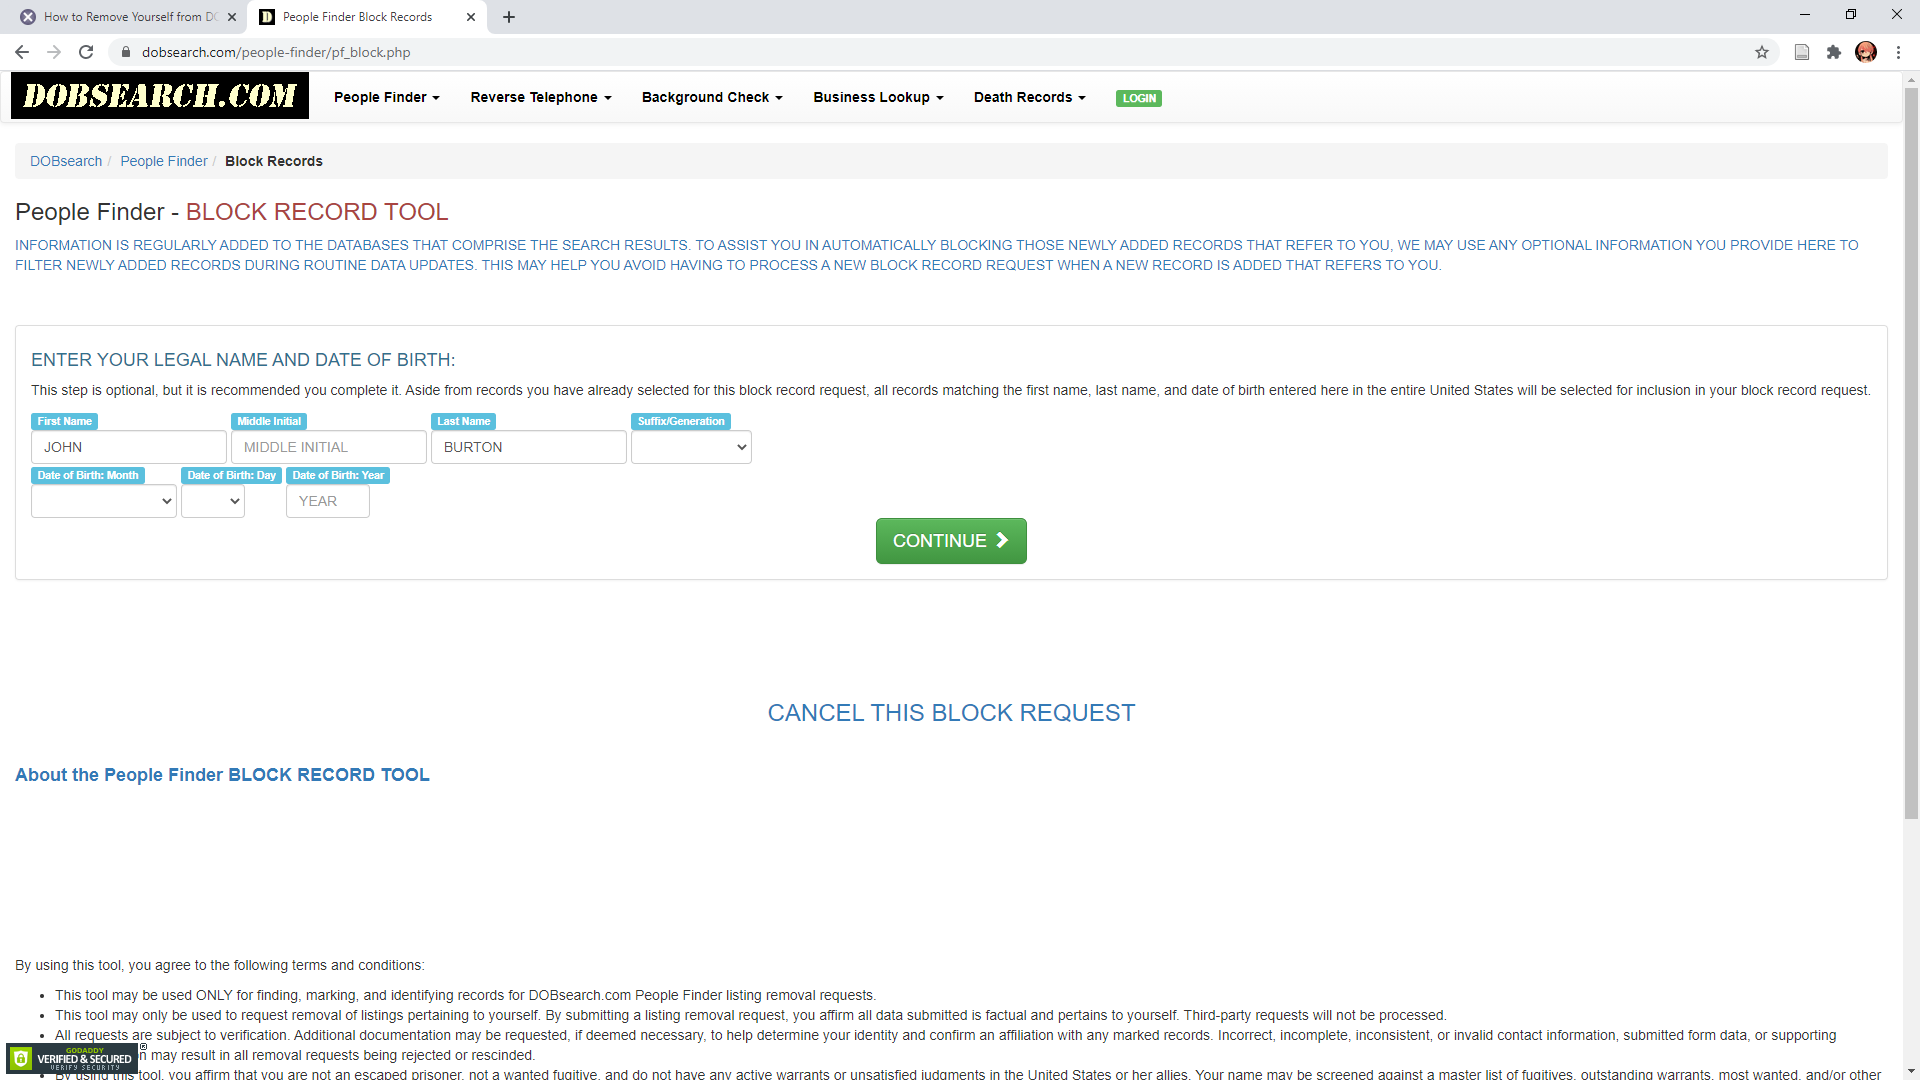Open a new browser tab
Viewport: 1920px width, 1080px height.
(509, 17)
